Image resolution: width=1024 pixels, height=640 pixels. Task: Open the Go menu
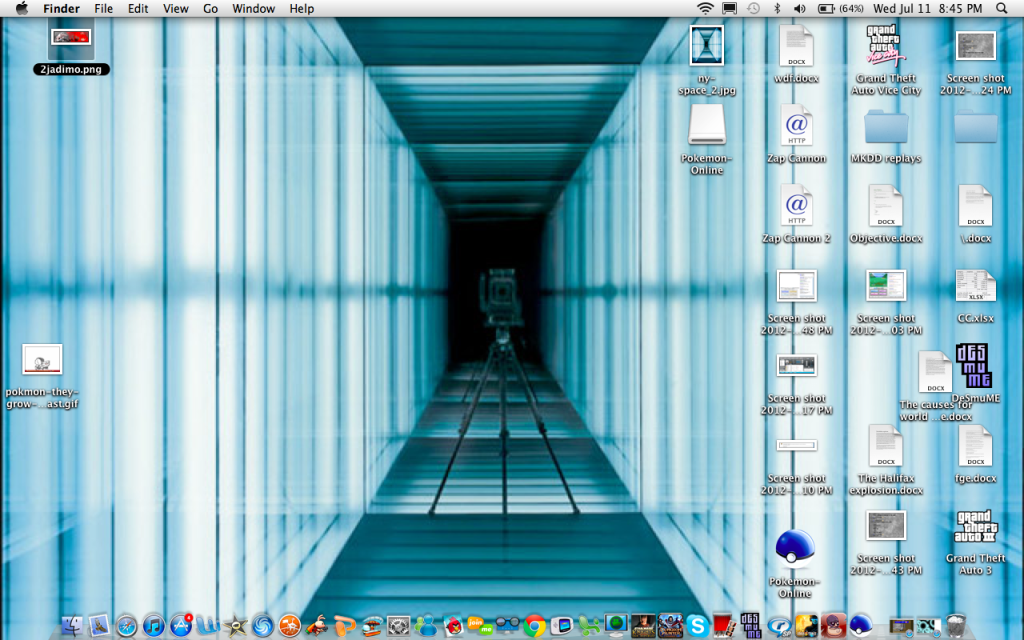210,9
